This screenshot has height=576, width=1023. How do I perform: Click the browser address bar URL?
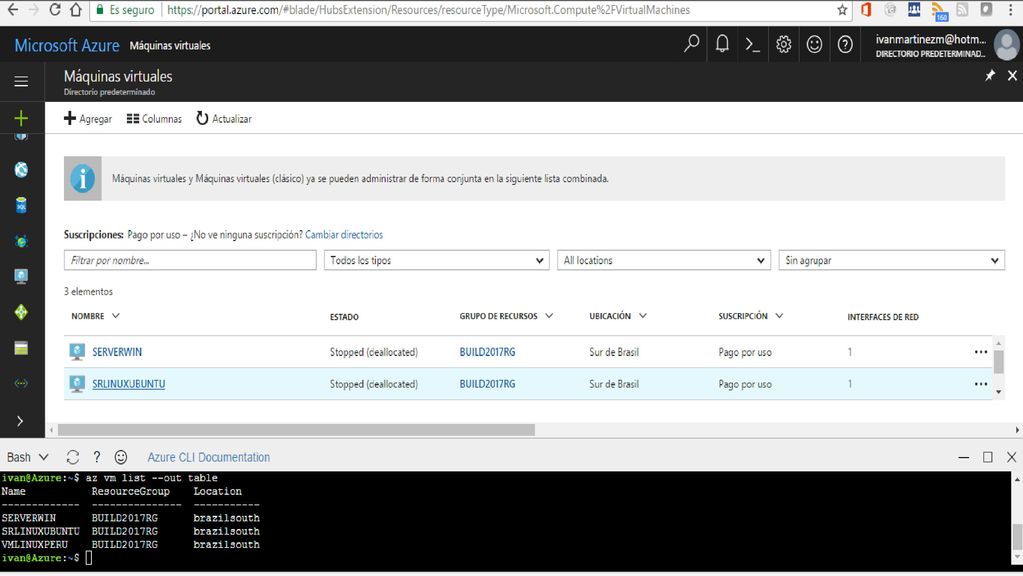[429, 10]
